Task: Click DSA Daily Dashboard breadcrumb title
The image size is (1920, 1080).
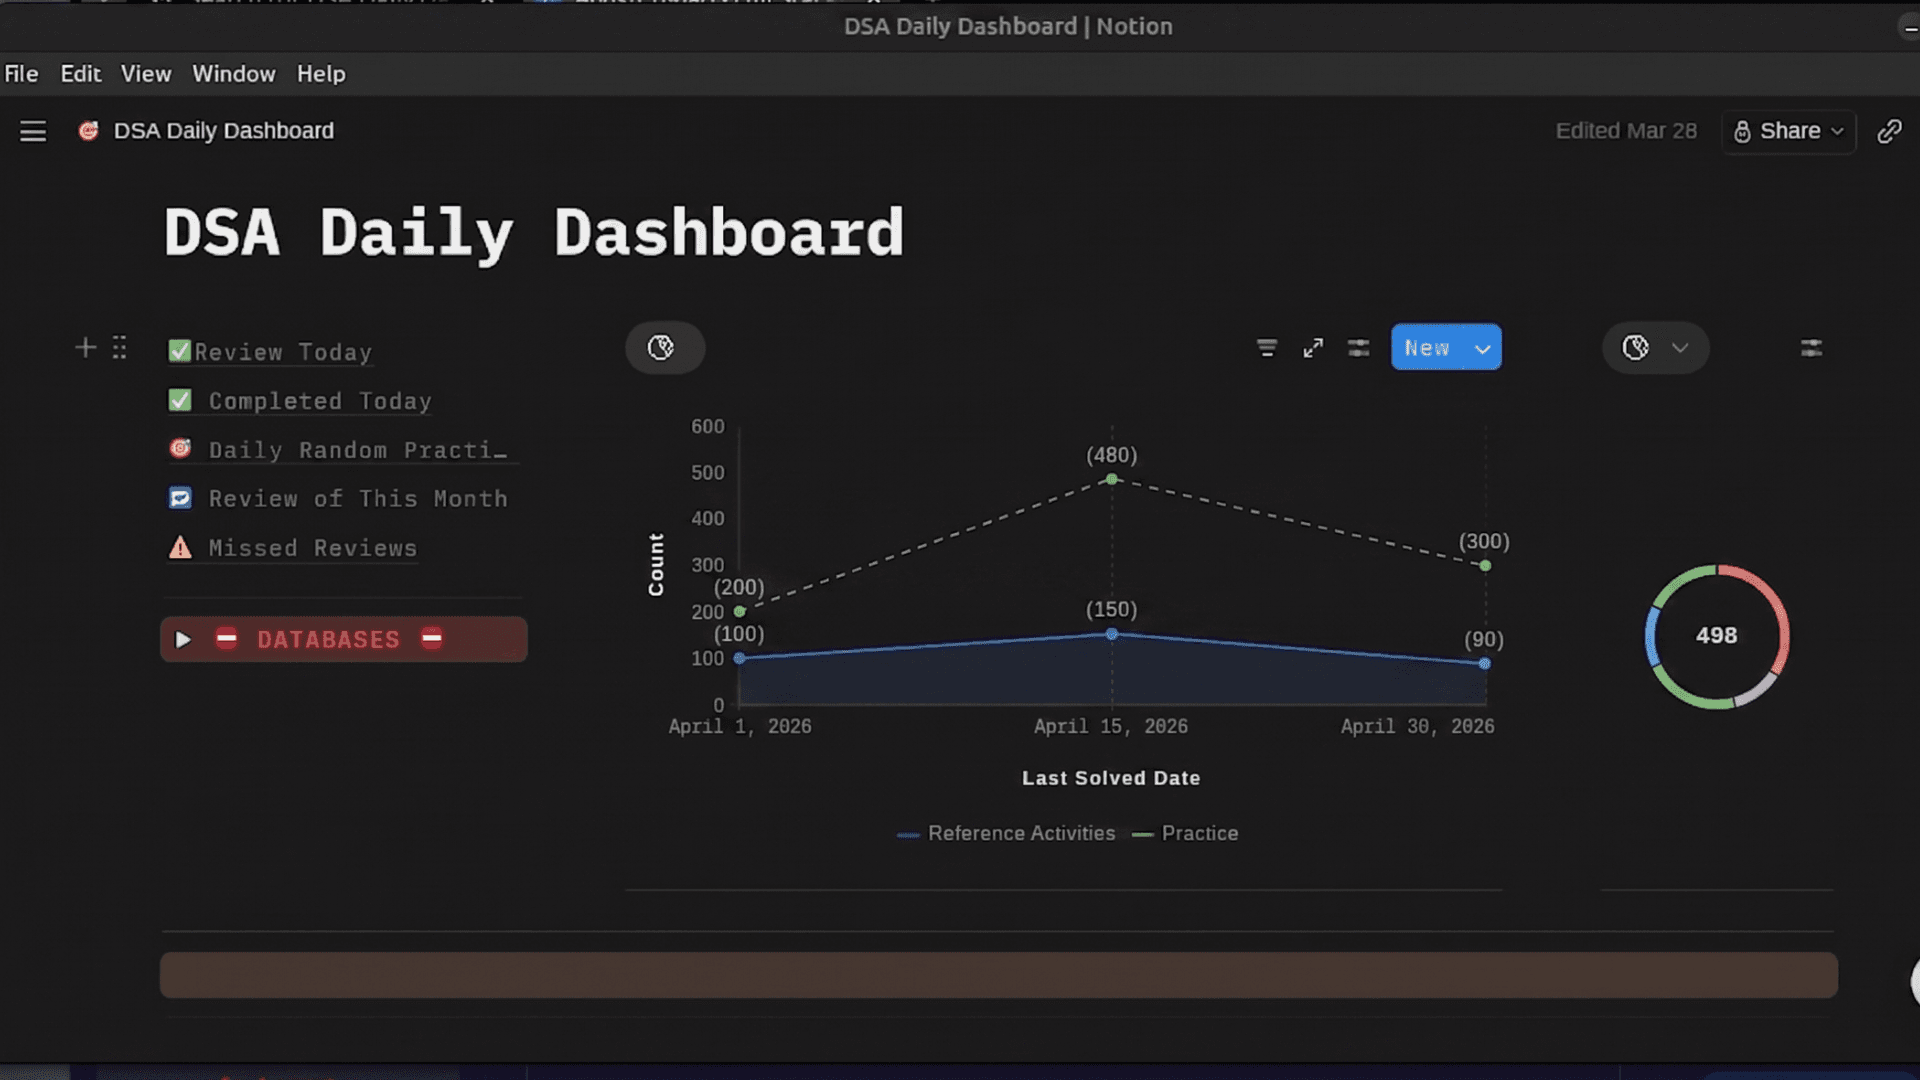Action: [x=224, y=131]
